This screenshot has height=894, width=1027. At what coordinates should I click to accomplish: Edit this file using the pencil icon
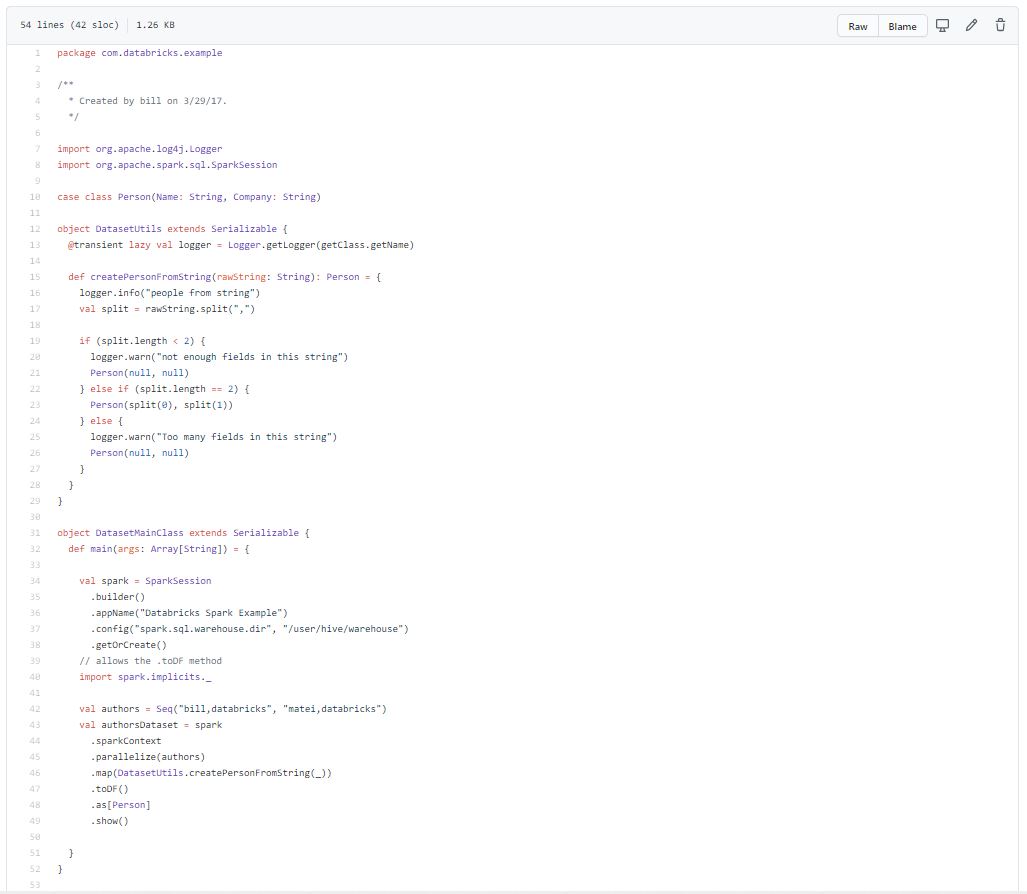click(x=971, y=26)
